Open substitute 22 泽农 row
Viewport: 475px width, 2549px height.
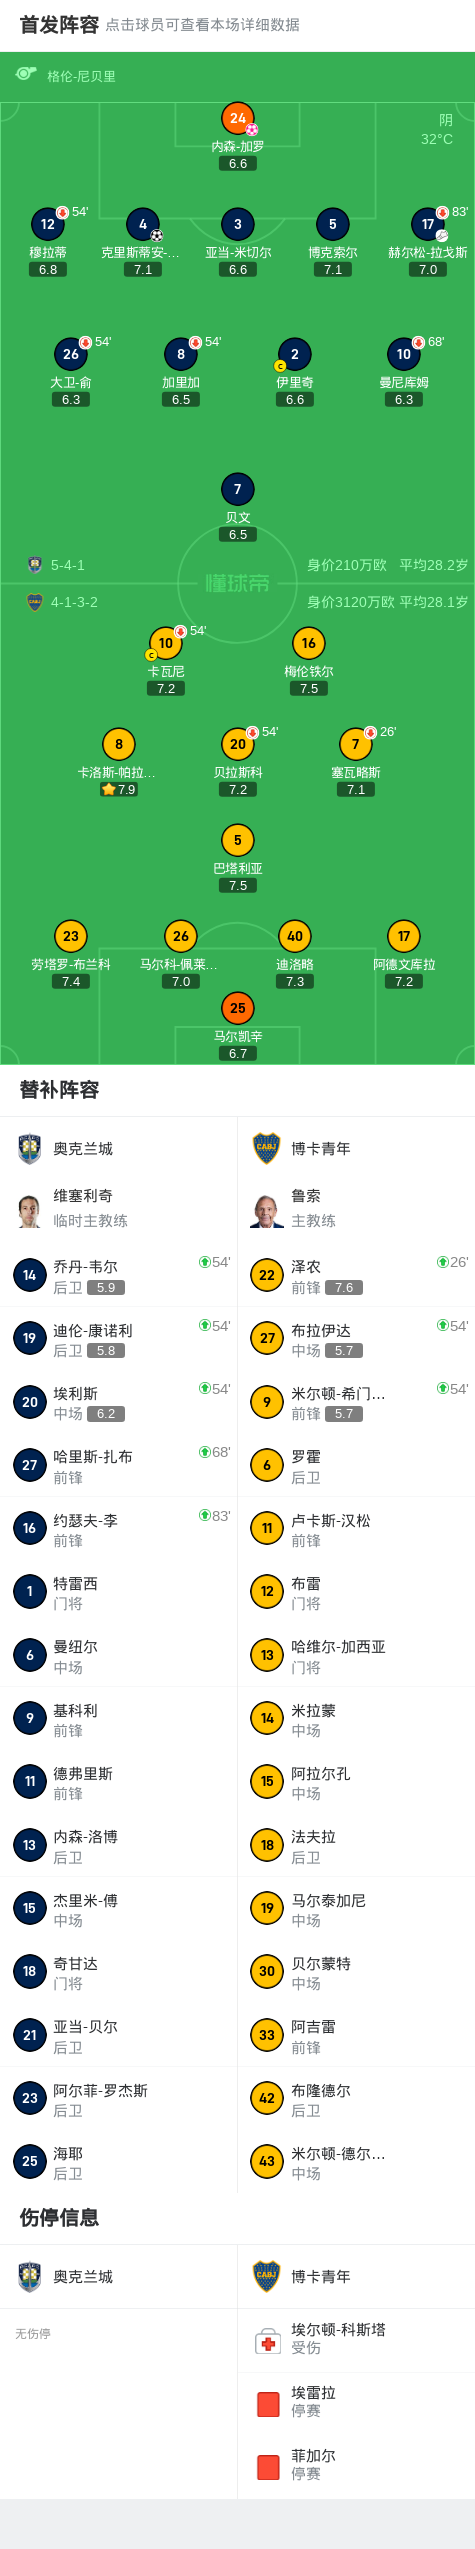356,1276
